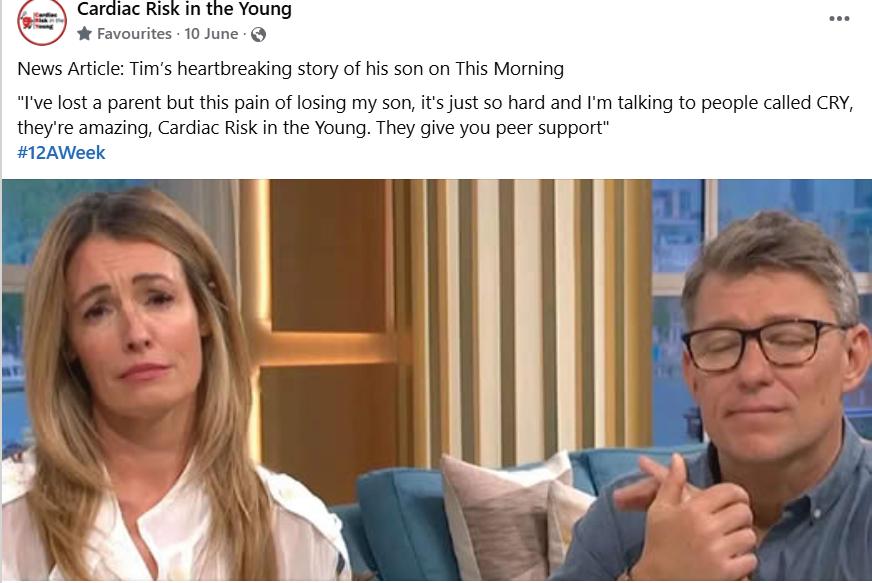Click the globe public audience icon
872x583 pixels.
[x=258, y=34]
